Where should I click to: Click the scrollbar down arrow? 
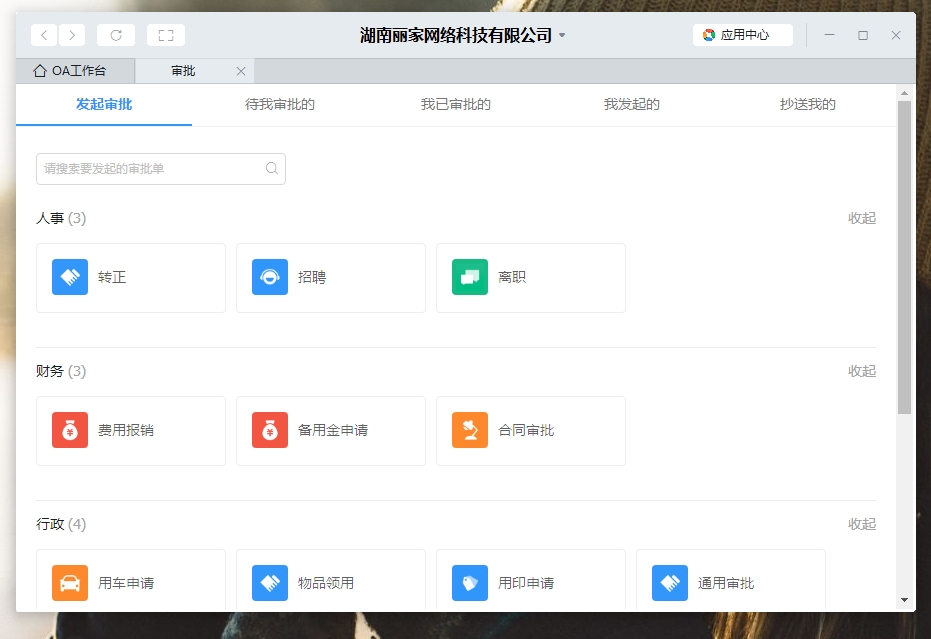click(x=904, y=600)
